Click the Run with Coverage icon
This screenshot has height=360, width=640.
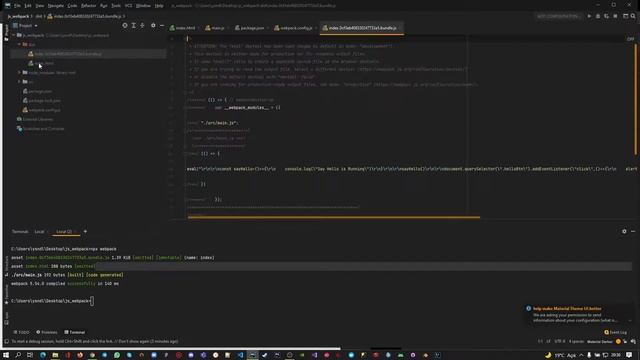(x=607, y=16)
